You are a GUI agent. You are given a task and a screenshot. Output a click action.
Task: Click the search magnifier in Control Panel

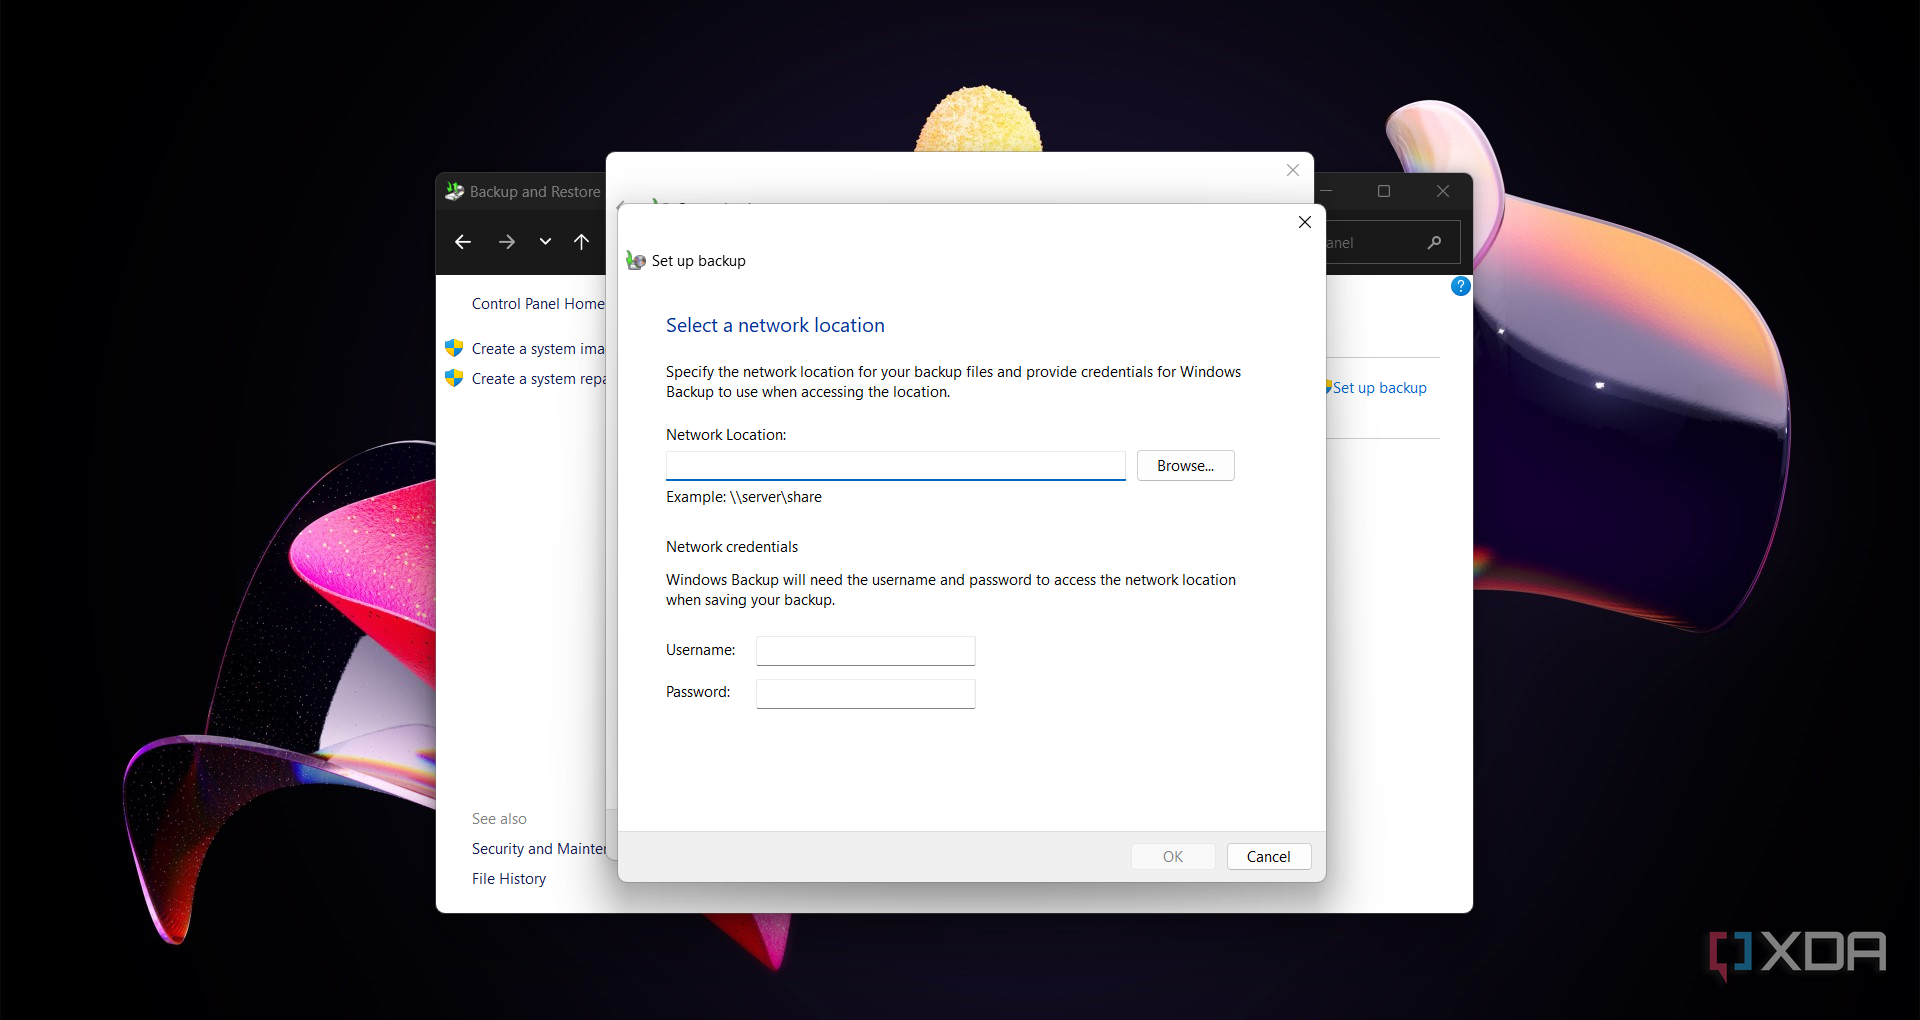(x=1434, y=242)
